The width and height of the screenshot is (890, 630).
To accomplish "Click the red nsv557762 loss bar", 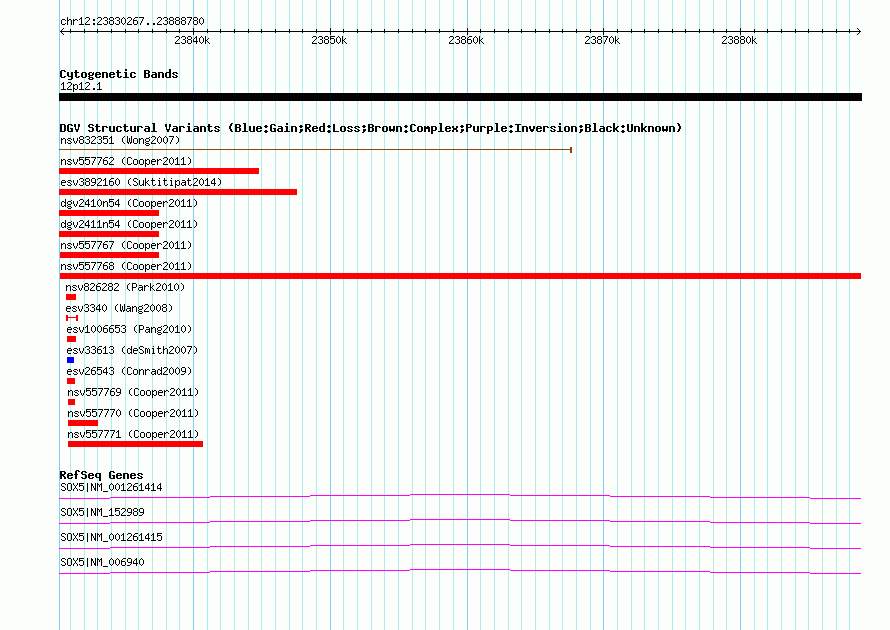I will click(159, 171).
